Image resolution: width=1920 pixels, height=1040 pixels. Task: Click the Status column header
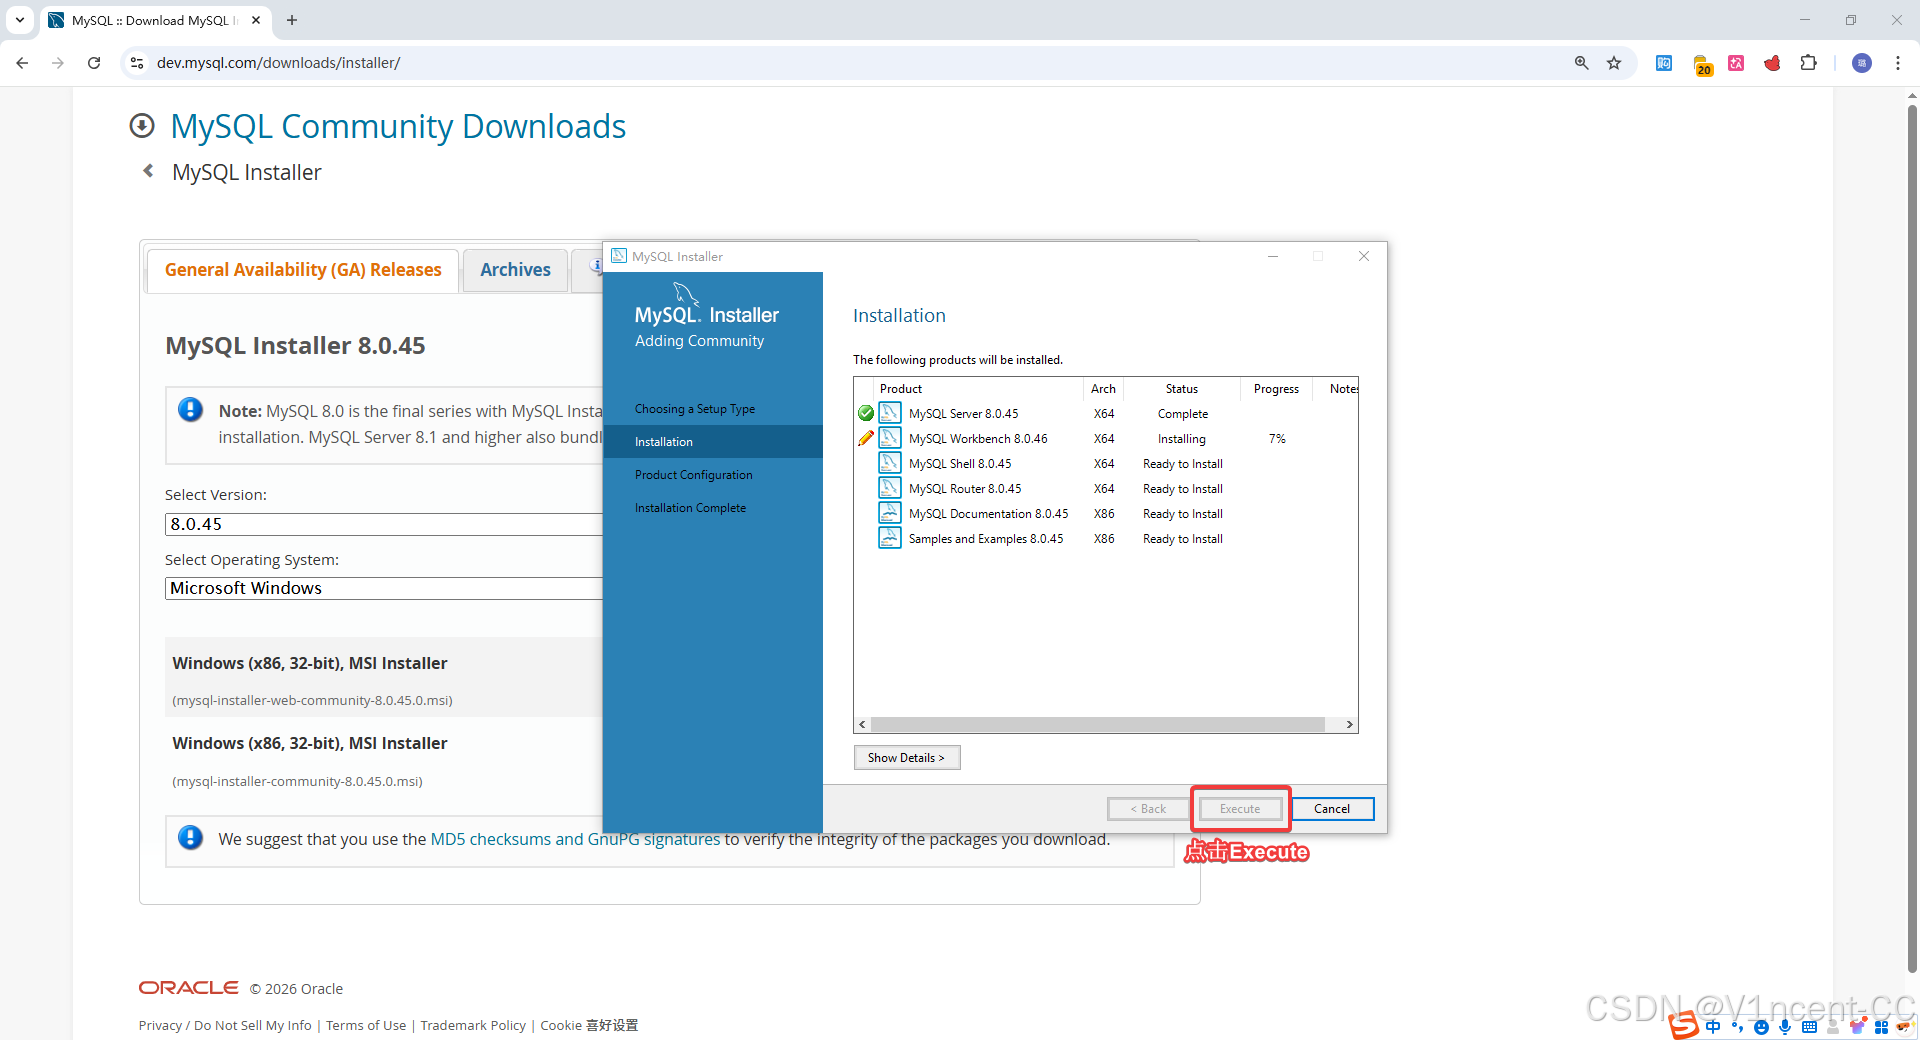[1181, 389]
